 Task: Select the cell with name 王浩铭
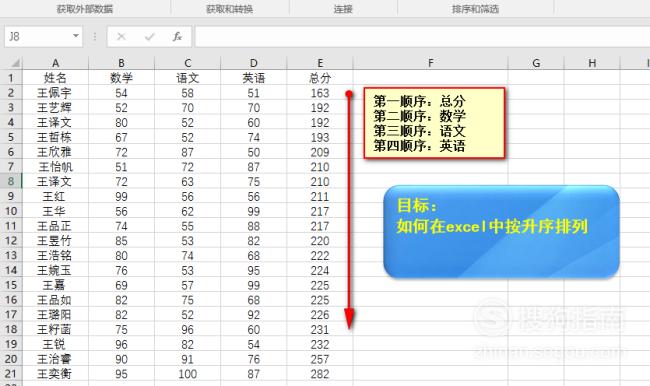click(x=55, y=256)
